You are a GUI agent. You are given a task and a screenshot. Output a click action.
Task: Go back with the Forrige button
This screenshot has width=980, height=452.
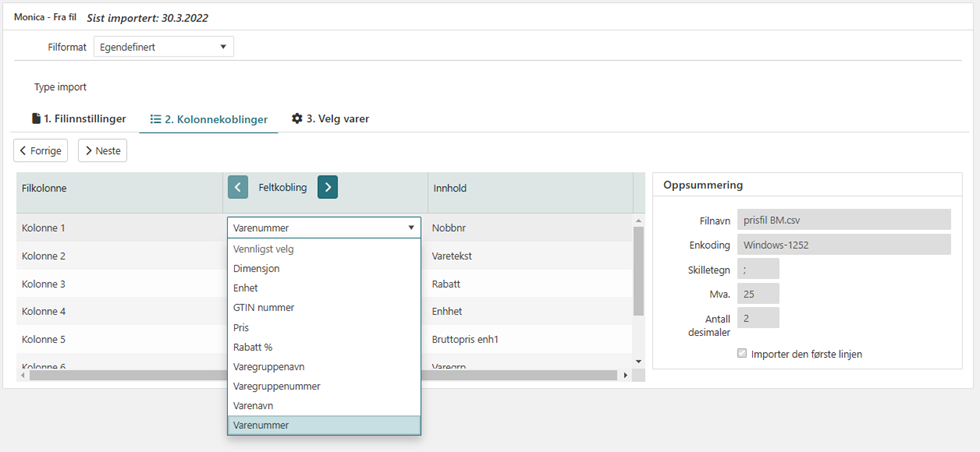tap(41, 151)
